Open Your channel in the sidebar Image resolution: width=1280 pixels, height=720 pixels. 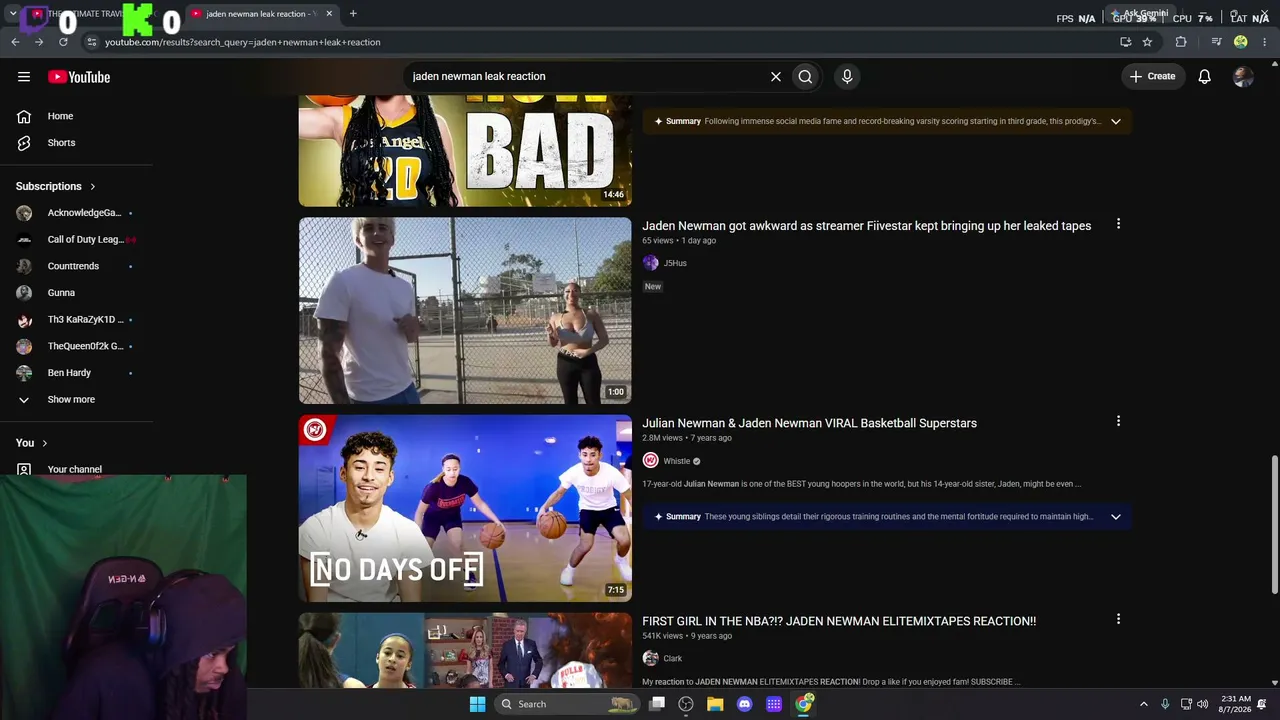pyautogui.click(x=77, y=469)
